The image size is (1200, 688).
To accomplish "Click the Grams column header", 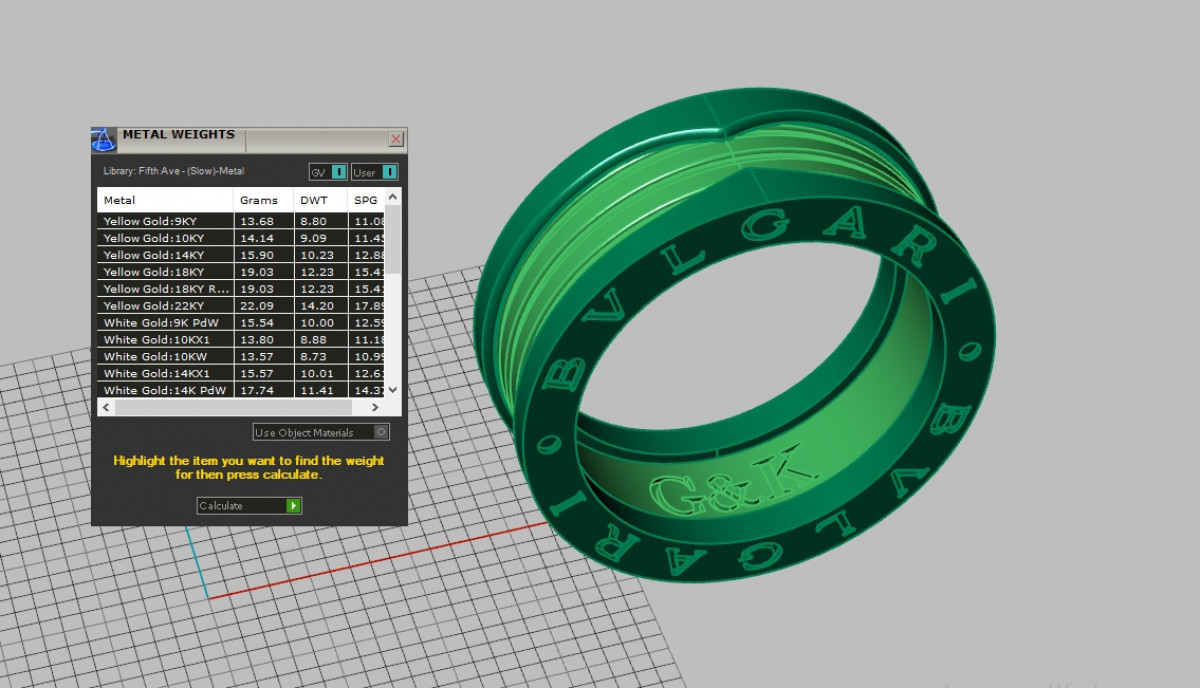I will coord(262,200).
